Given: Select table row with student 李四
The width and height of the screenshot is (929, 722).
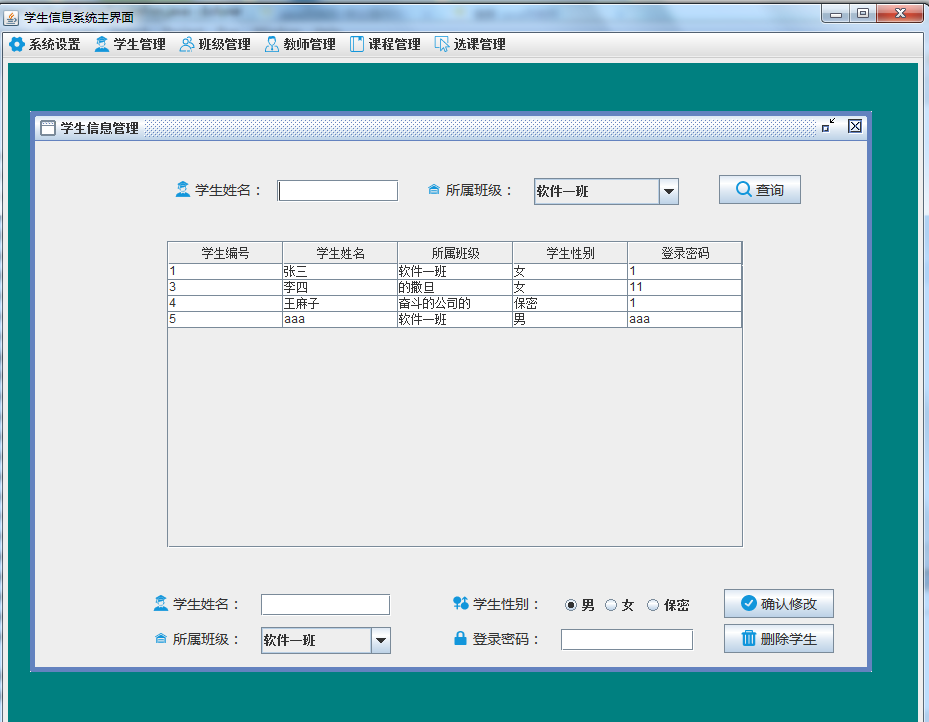Looking at the screenshot, I should (454, 287).
